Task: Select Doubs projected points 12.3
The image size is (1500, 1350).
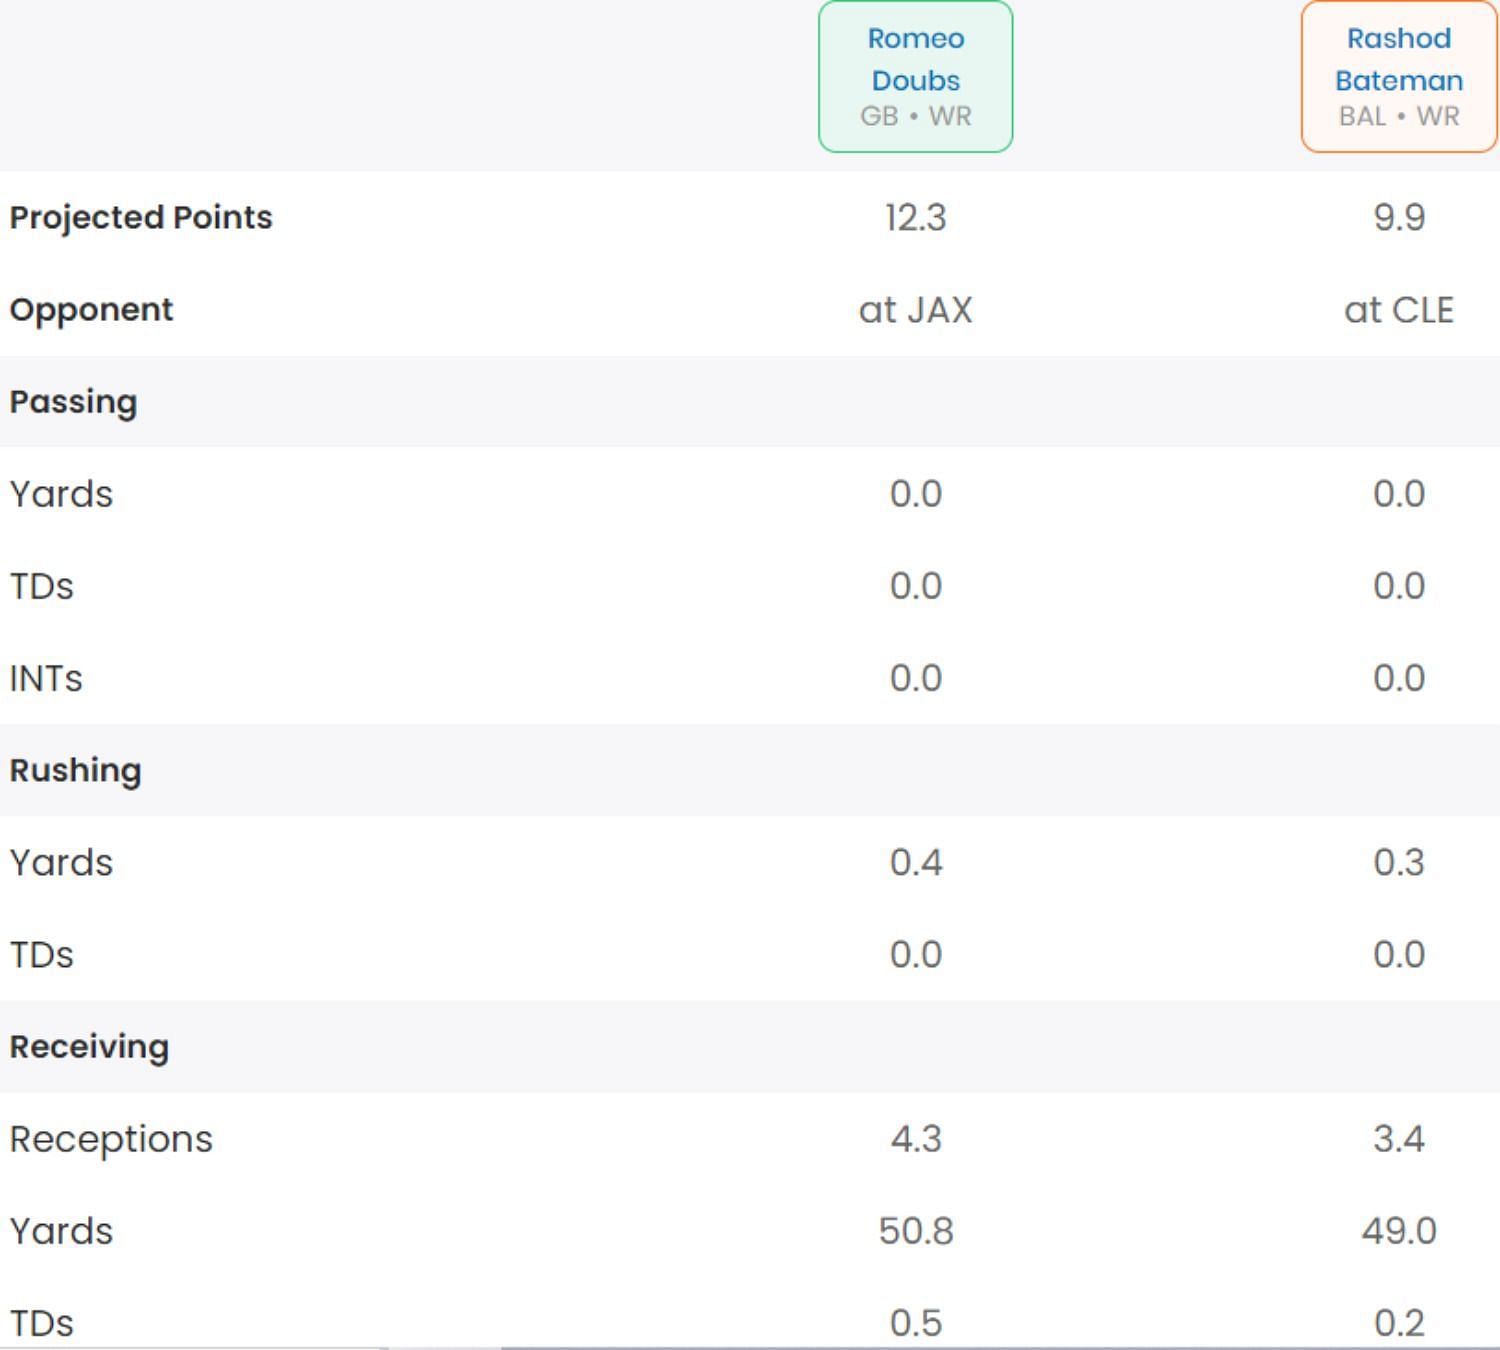Action: tap(915, 217)
